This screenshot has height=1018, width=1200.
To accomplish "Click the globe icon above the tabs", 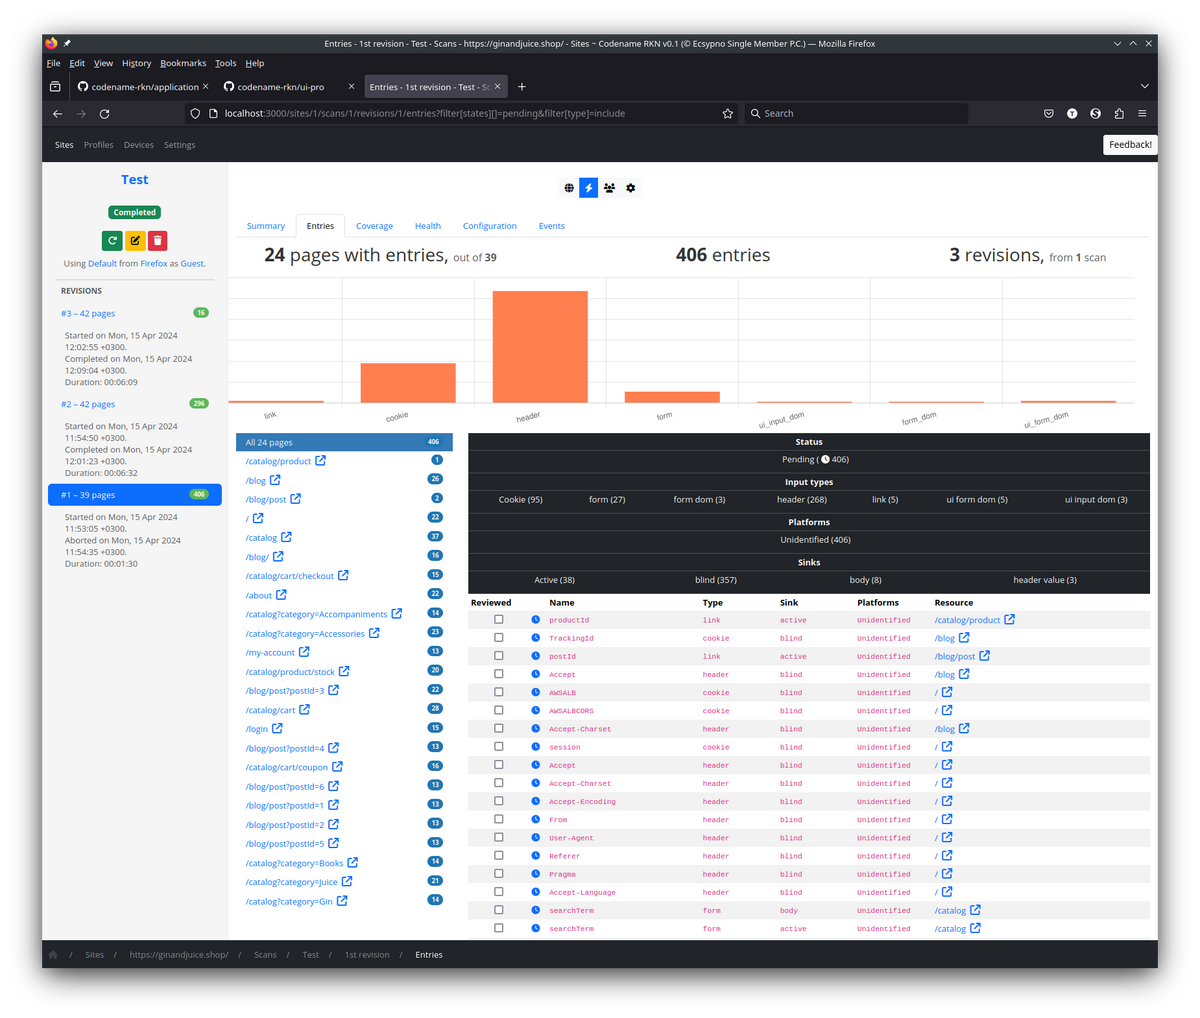I will (569, 188).
